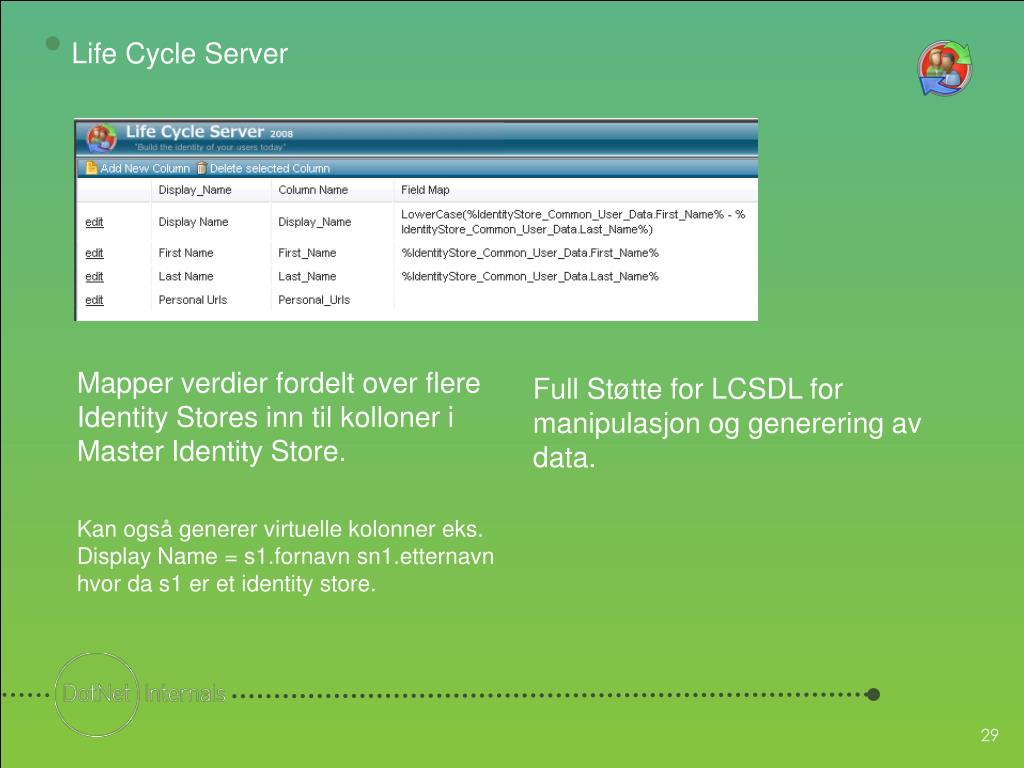Select the 'Personal_Urls' column name cell
1024x768 pixels.
[314, 300]
